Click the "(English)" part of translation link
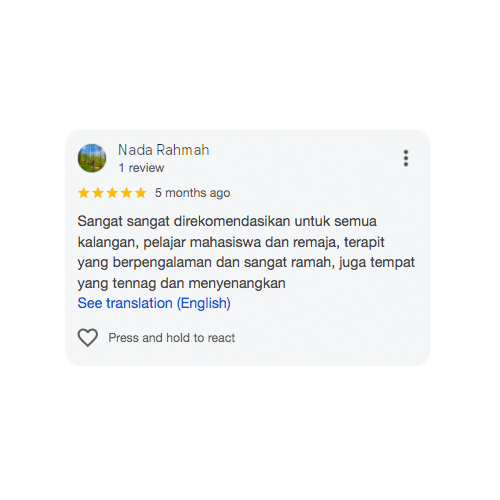The height and width of the screenshot is (500, 500). (x=204, y=303)
